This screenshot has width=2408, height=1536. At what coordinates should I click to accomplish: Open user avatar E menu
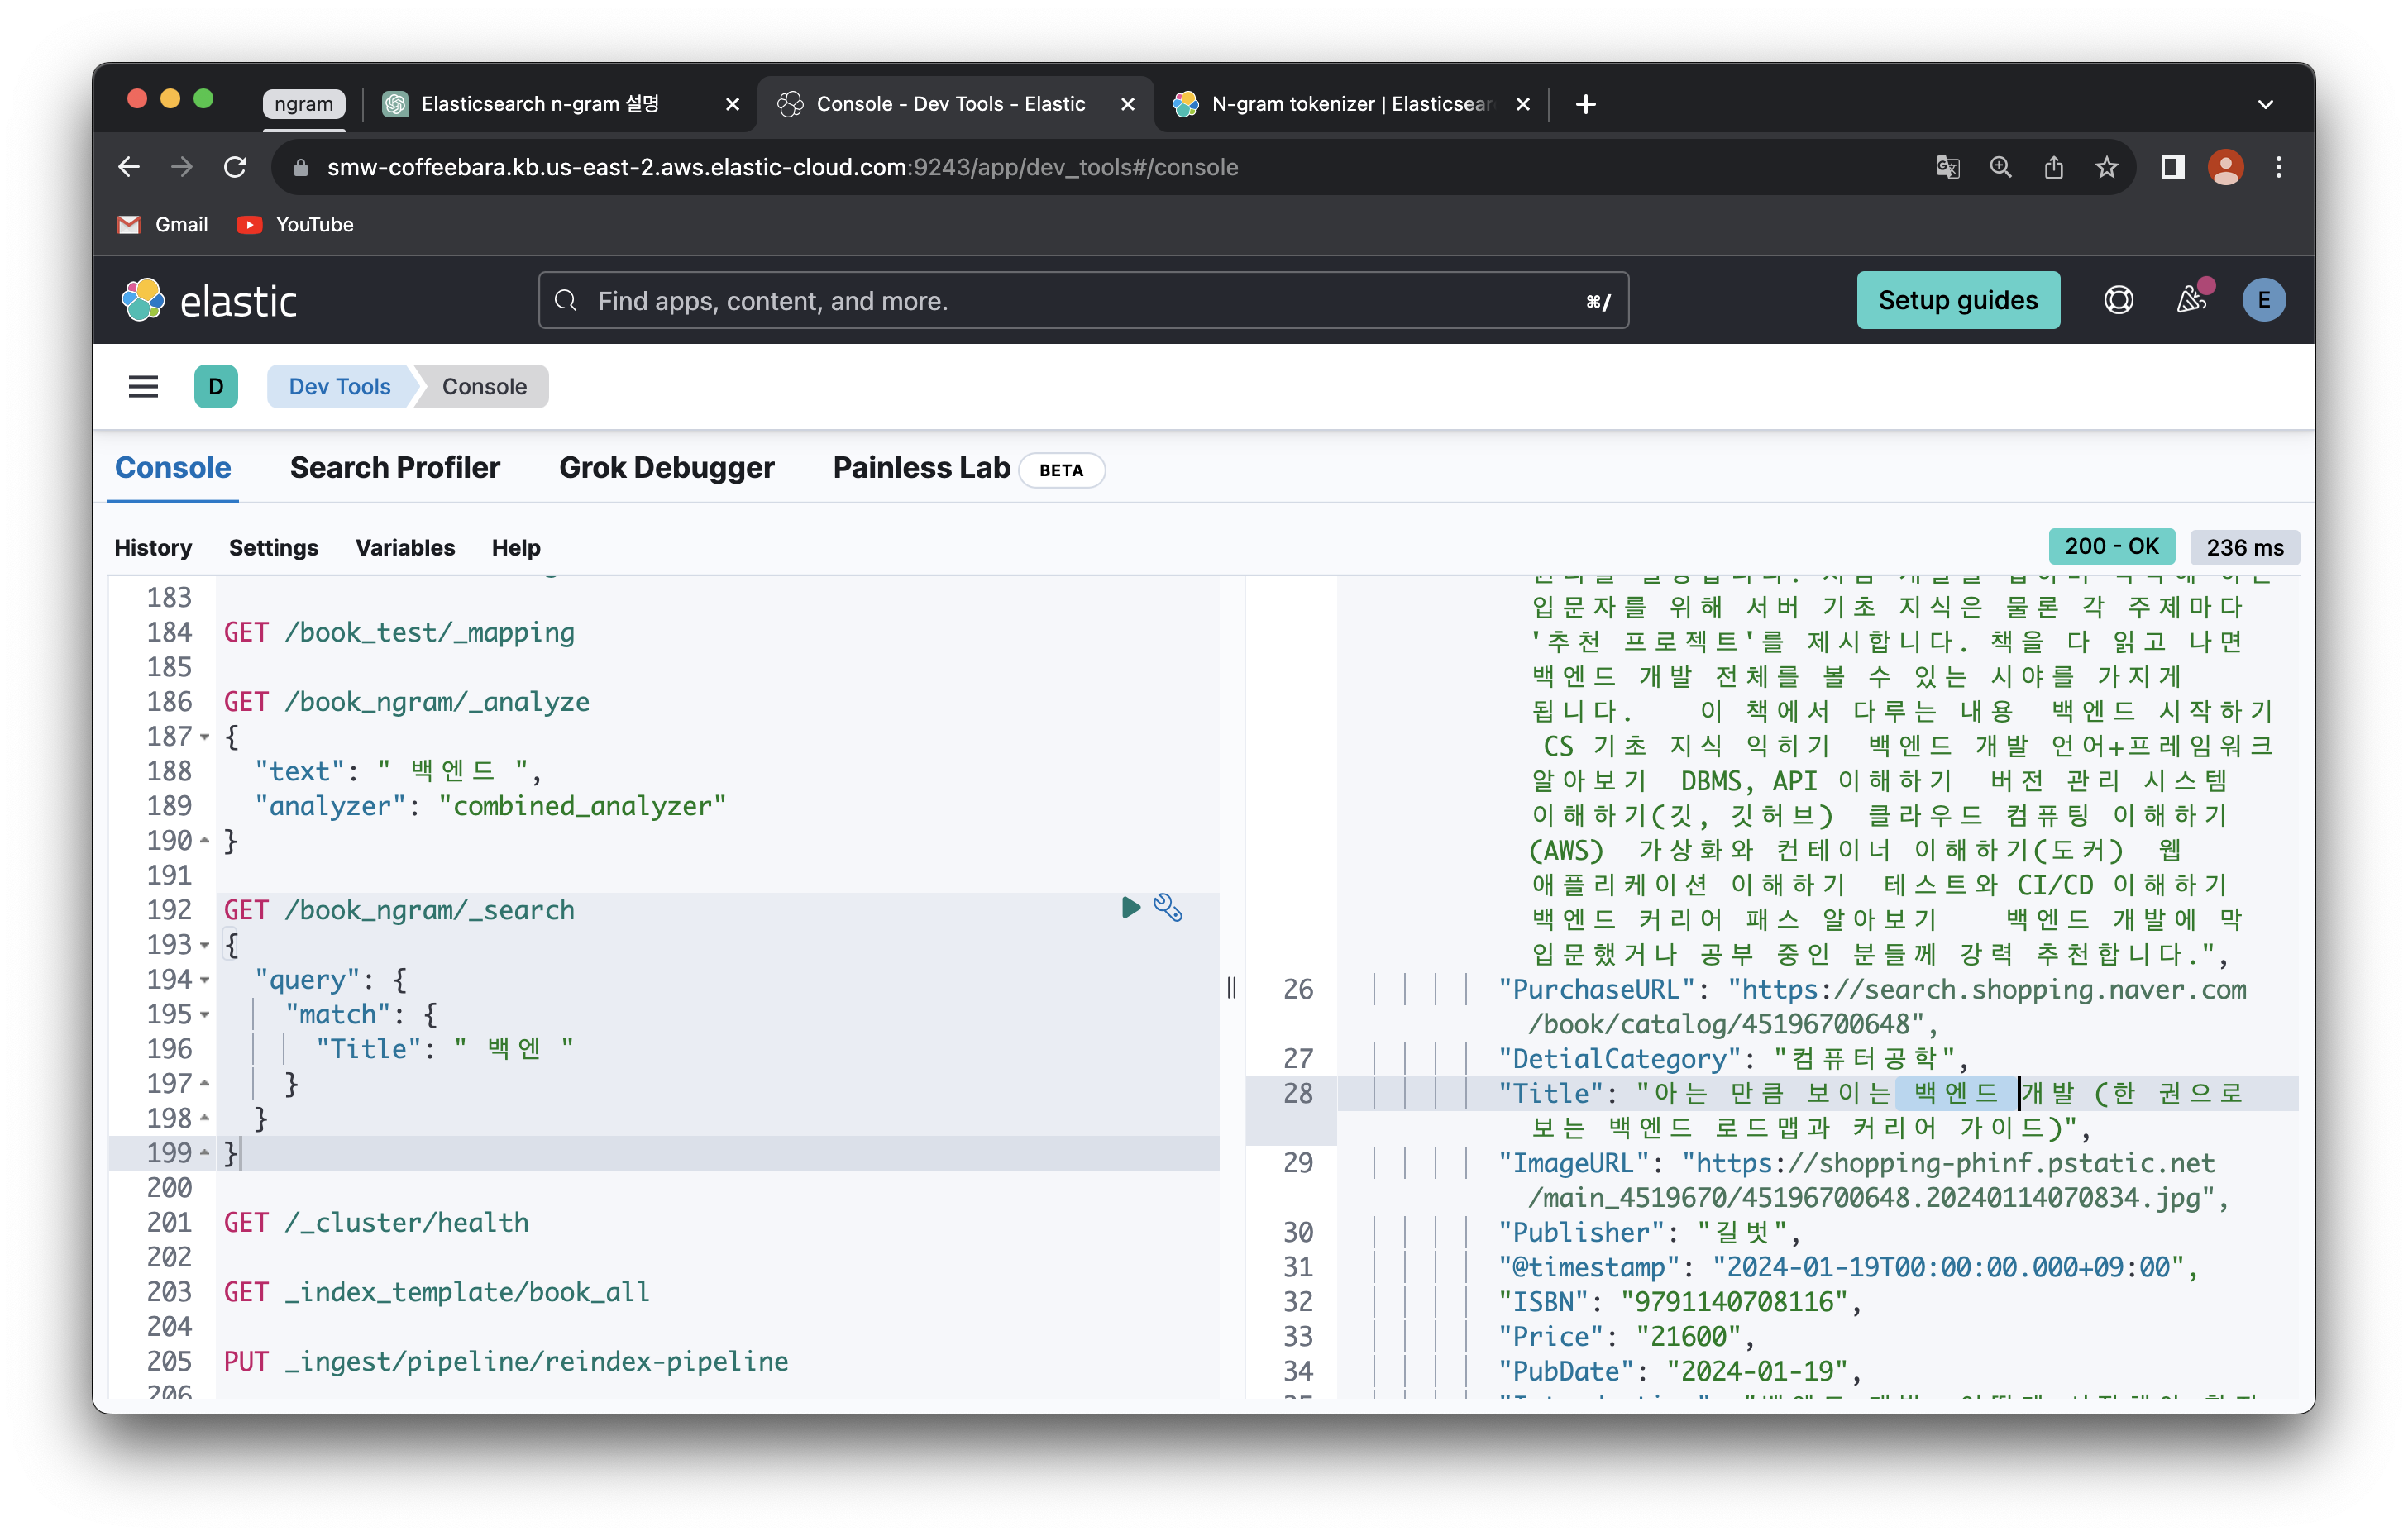2264,300
